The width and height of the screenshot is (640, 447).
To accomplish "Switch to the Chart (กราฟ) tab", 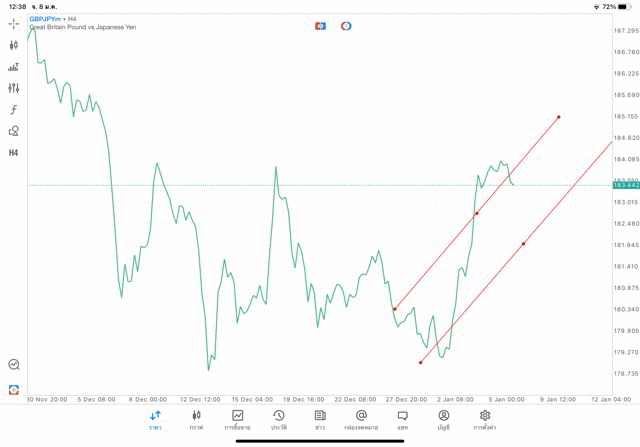I will click(x=196, y=419).
